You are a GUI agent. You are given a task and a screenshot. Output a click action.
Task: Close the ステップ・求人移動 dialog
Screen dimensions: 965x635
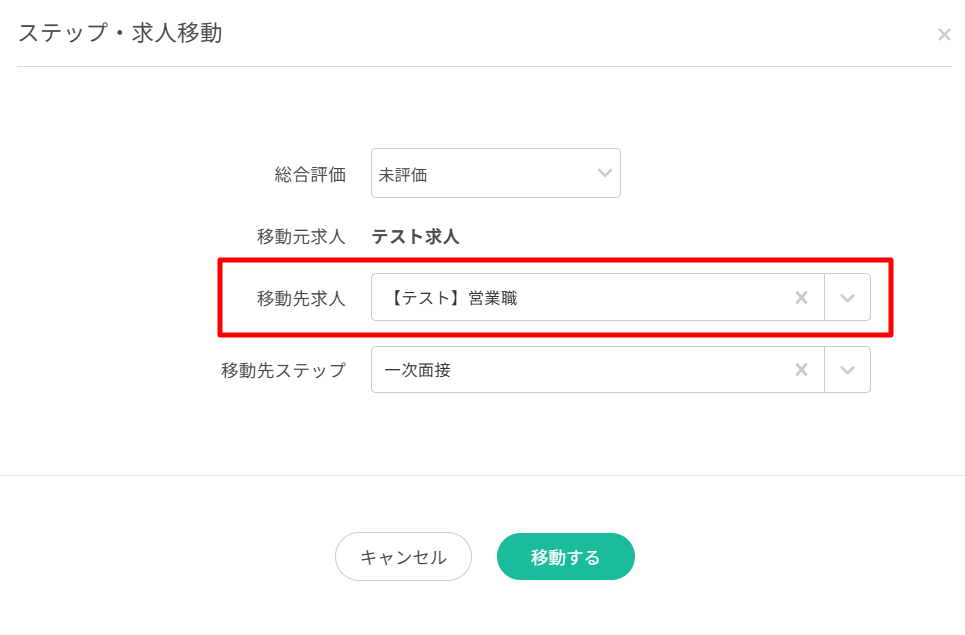944,35
